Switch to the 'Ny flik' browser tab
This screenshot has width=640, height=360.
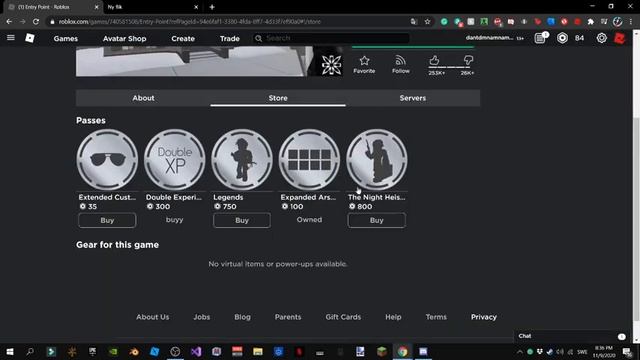(x=152, y=7)
